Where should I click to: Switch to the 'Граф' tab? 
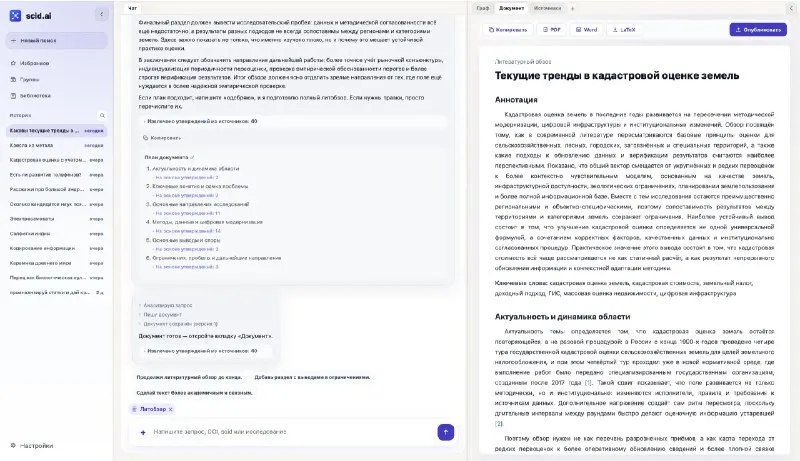pyautogui.click(x=483, y=8)
